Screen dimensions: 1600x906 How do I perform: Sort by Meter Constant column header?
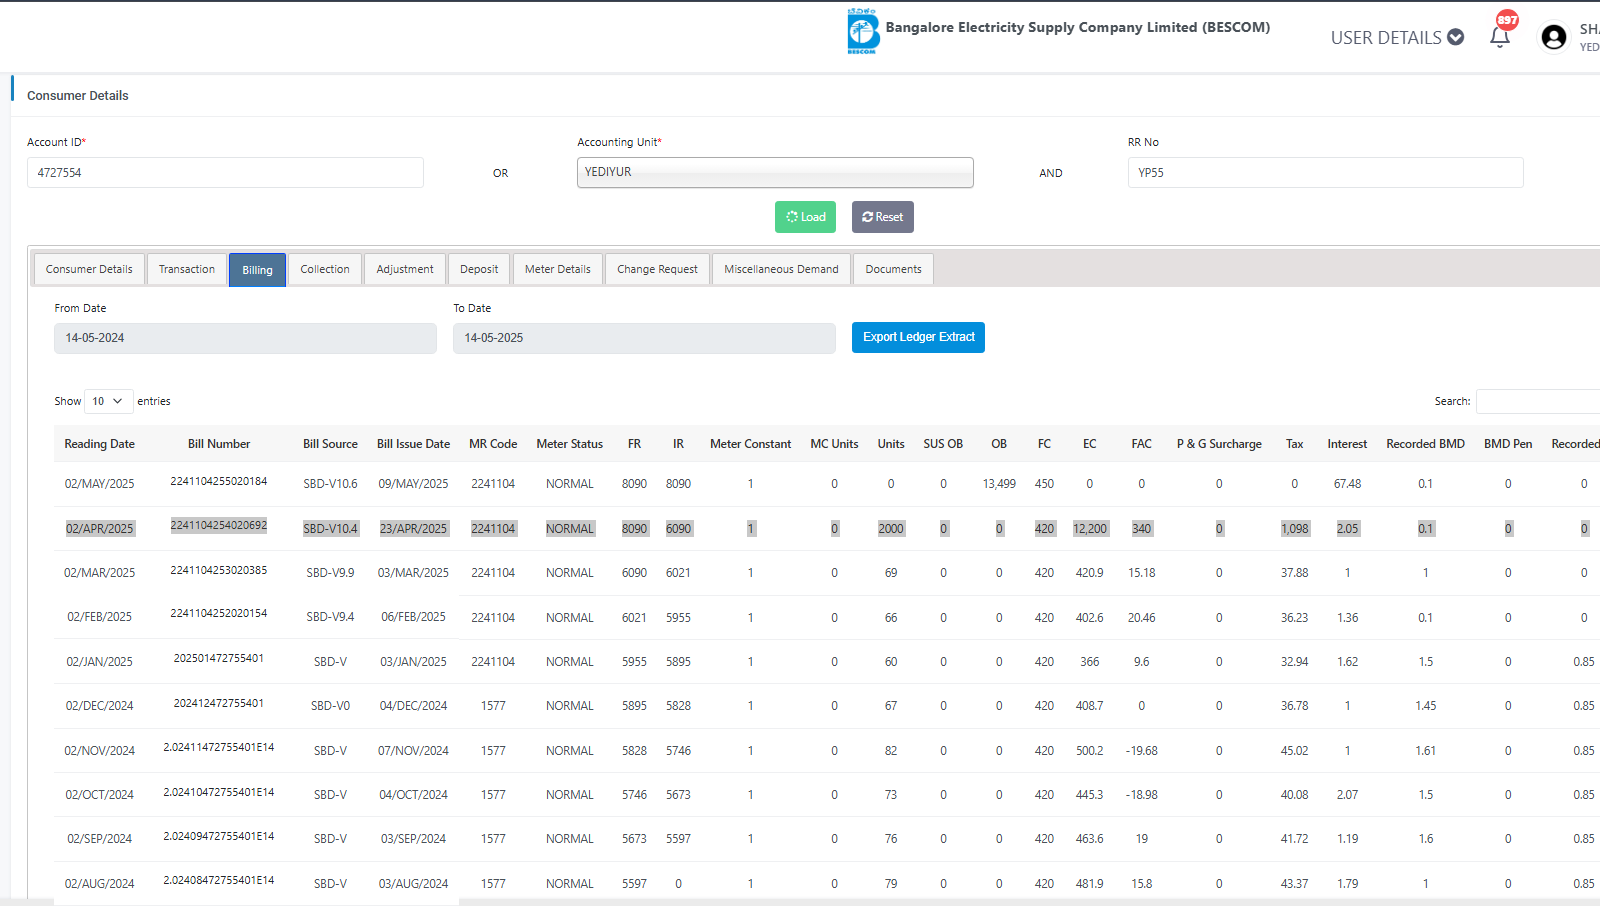coord(750,444)
